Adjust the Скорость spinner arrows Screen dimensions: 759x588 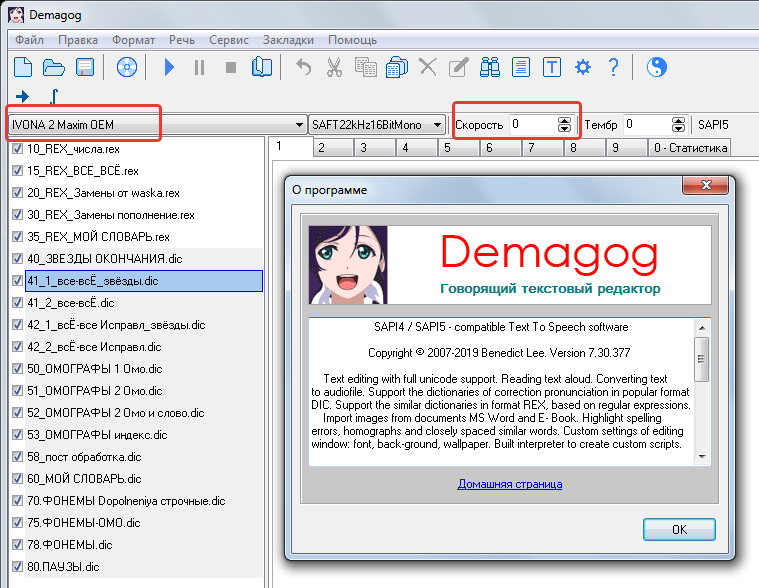[564, 125]
